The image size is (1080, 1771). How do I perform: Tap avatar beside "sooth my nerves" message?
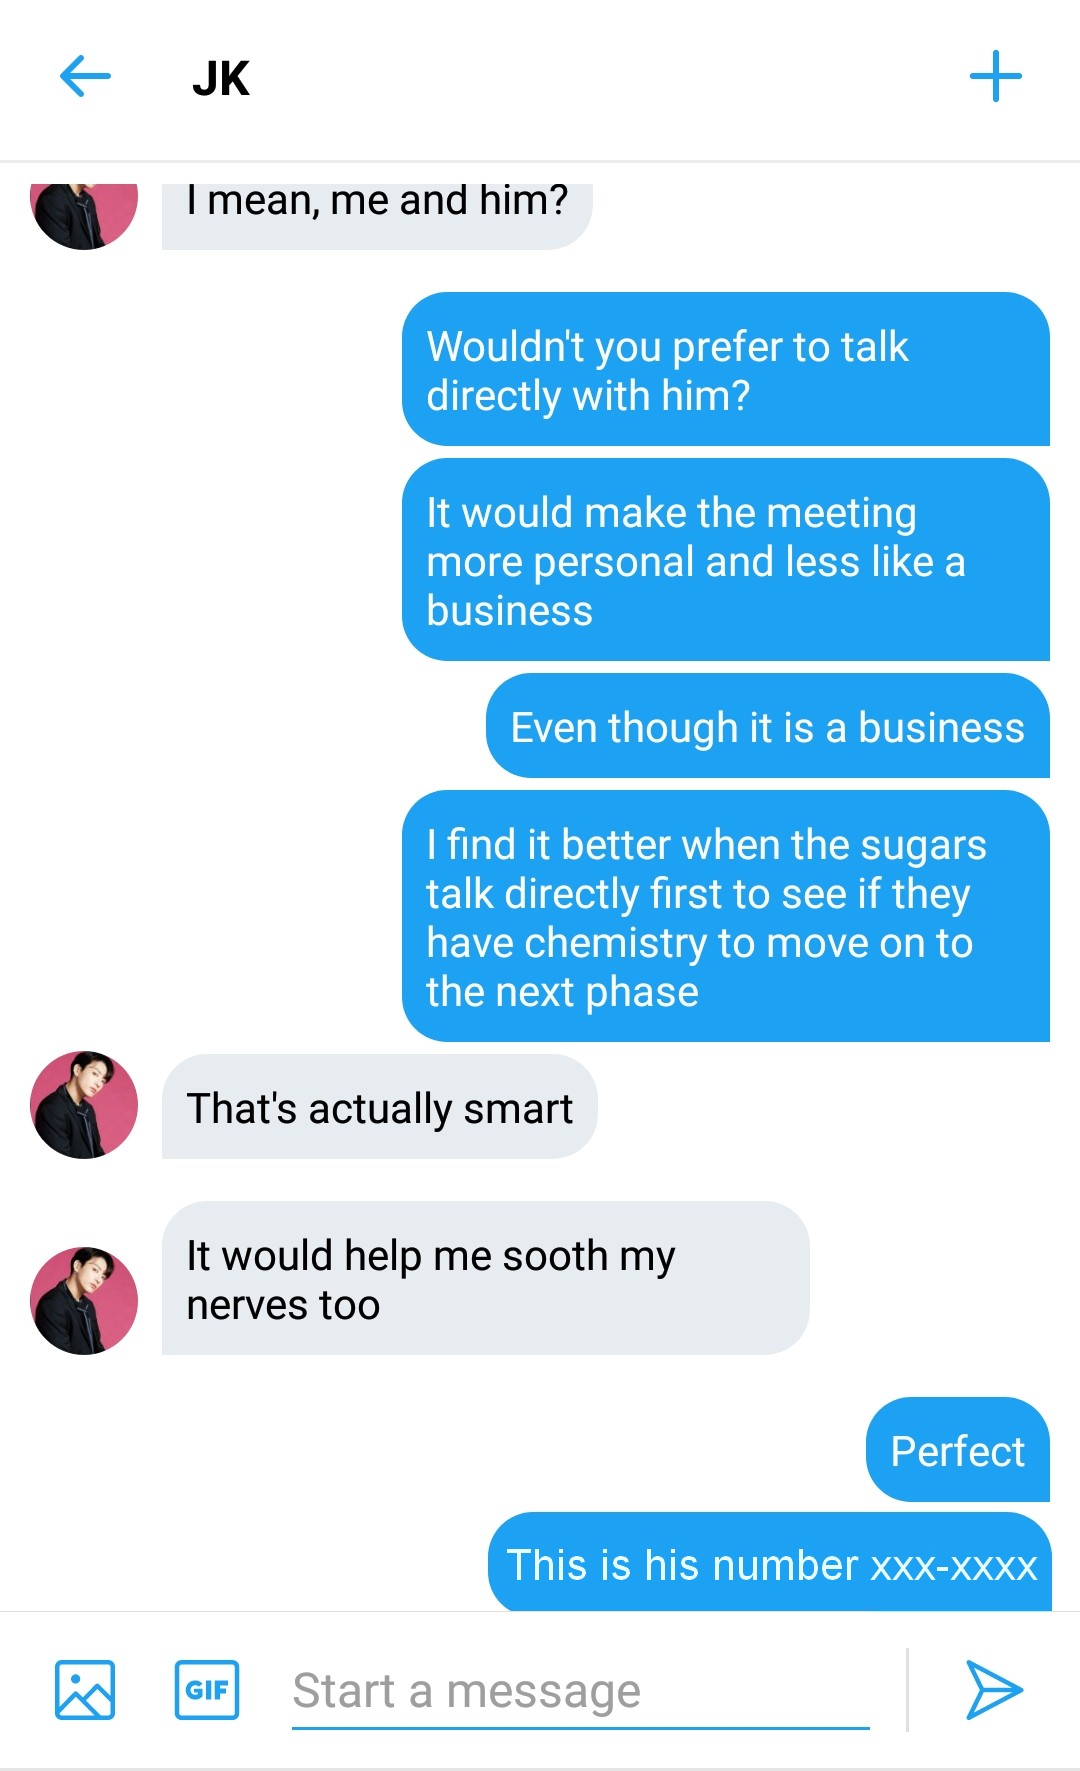tap(85, 1300)
